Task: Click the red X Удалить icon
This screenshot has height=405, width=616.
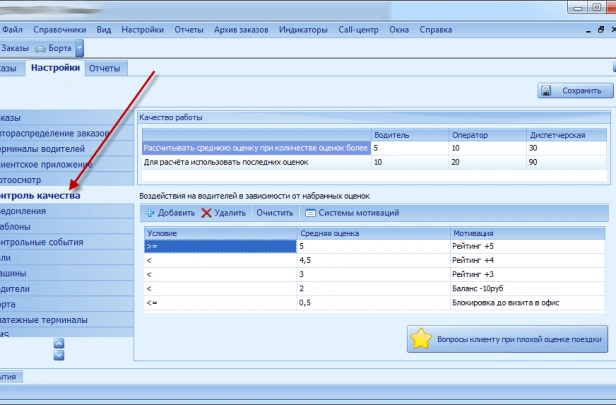Action: point(206,213)
